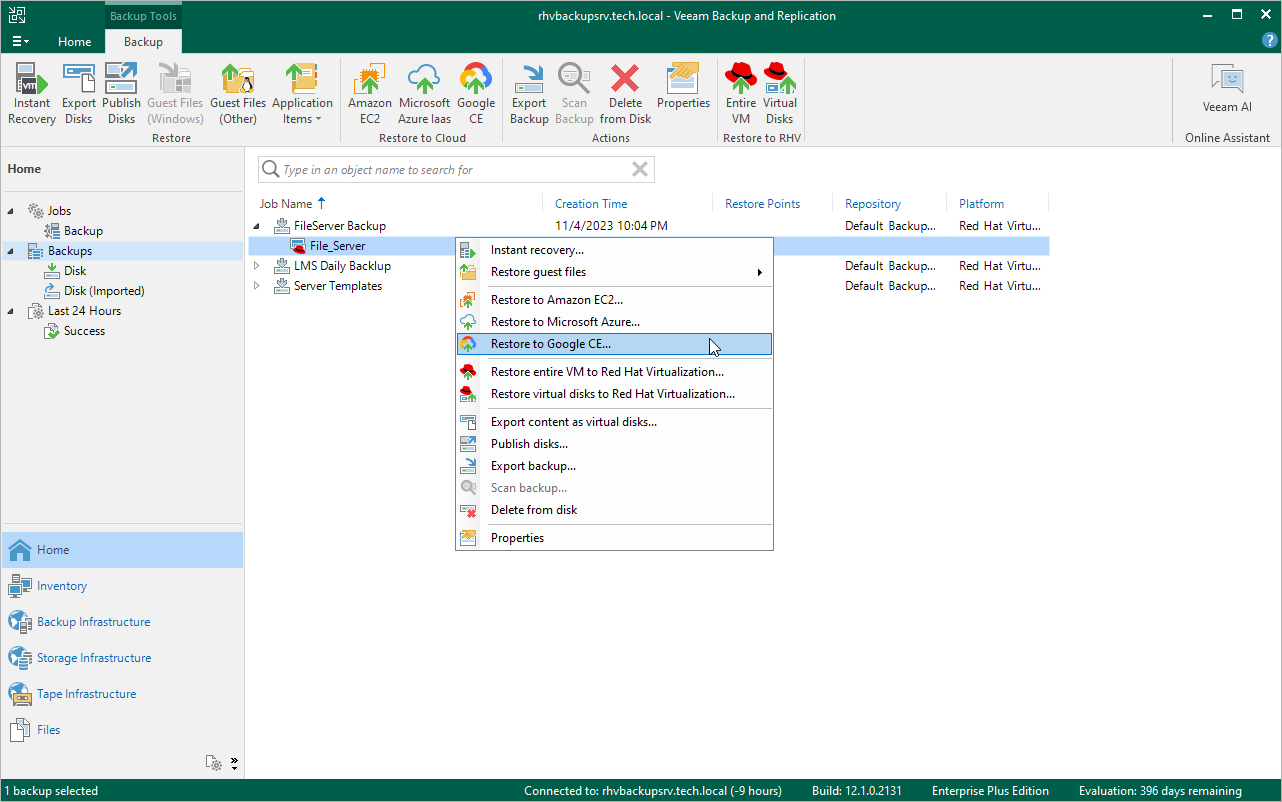Image resolution: width=1282 pixels, height=802 pixels.
Task: Choose Properties in the context menu
Action: tap(615, 538)
